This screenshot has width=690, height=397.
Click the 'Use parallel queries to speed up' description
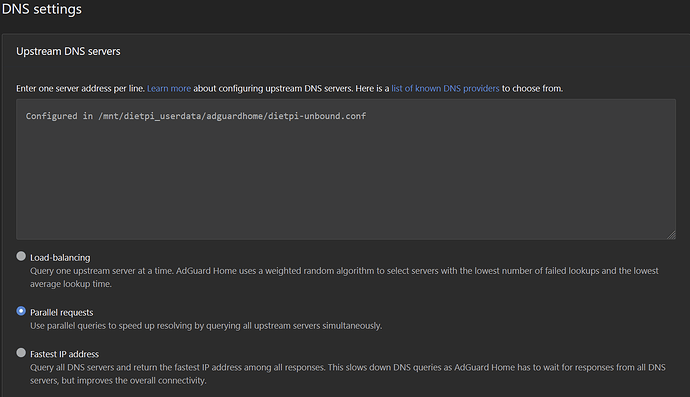click(206, 326)
